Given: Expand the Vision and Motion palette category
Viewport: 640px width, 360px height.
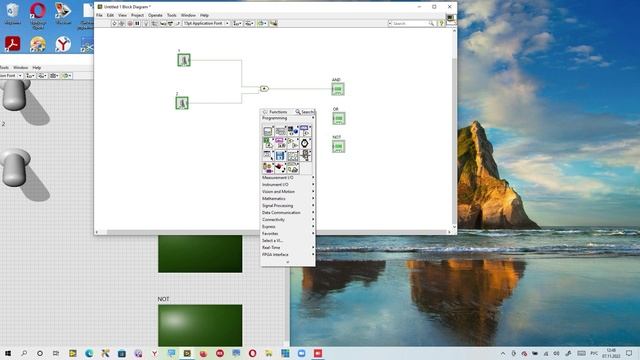Looking at the screenshot, I should click(288, 191).
